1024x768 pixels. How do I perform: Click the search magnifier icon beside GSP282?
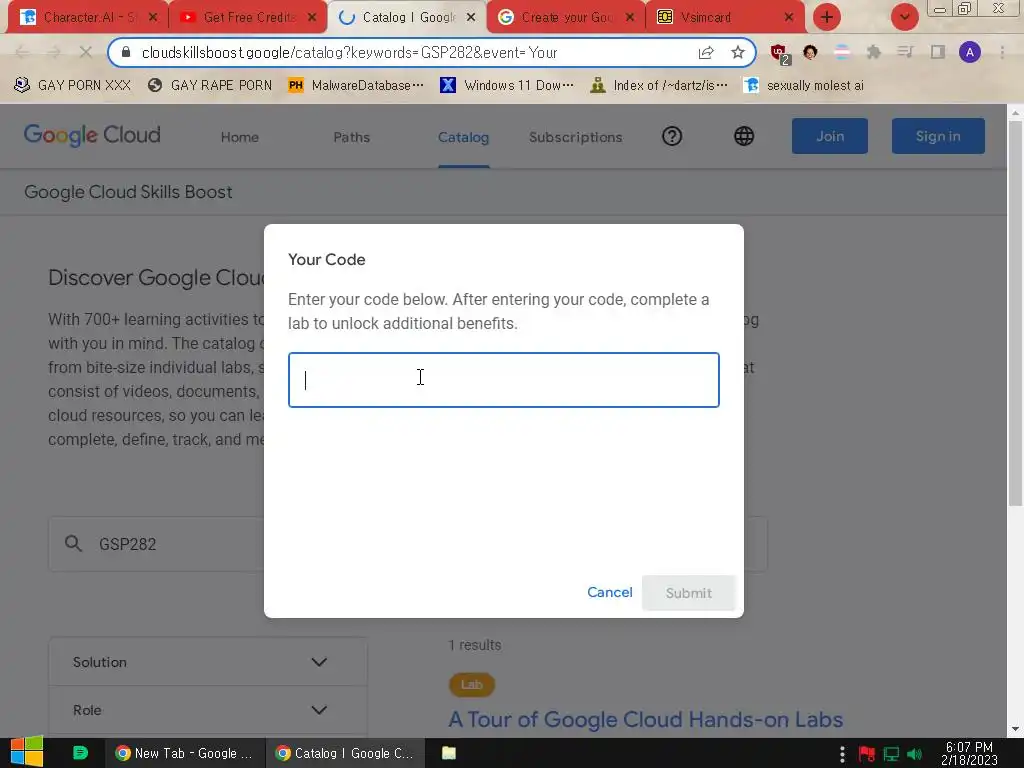[x=73, y=543]
